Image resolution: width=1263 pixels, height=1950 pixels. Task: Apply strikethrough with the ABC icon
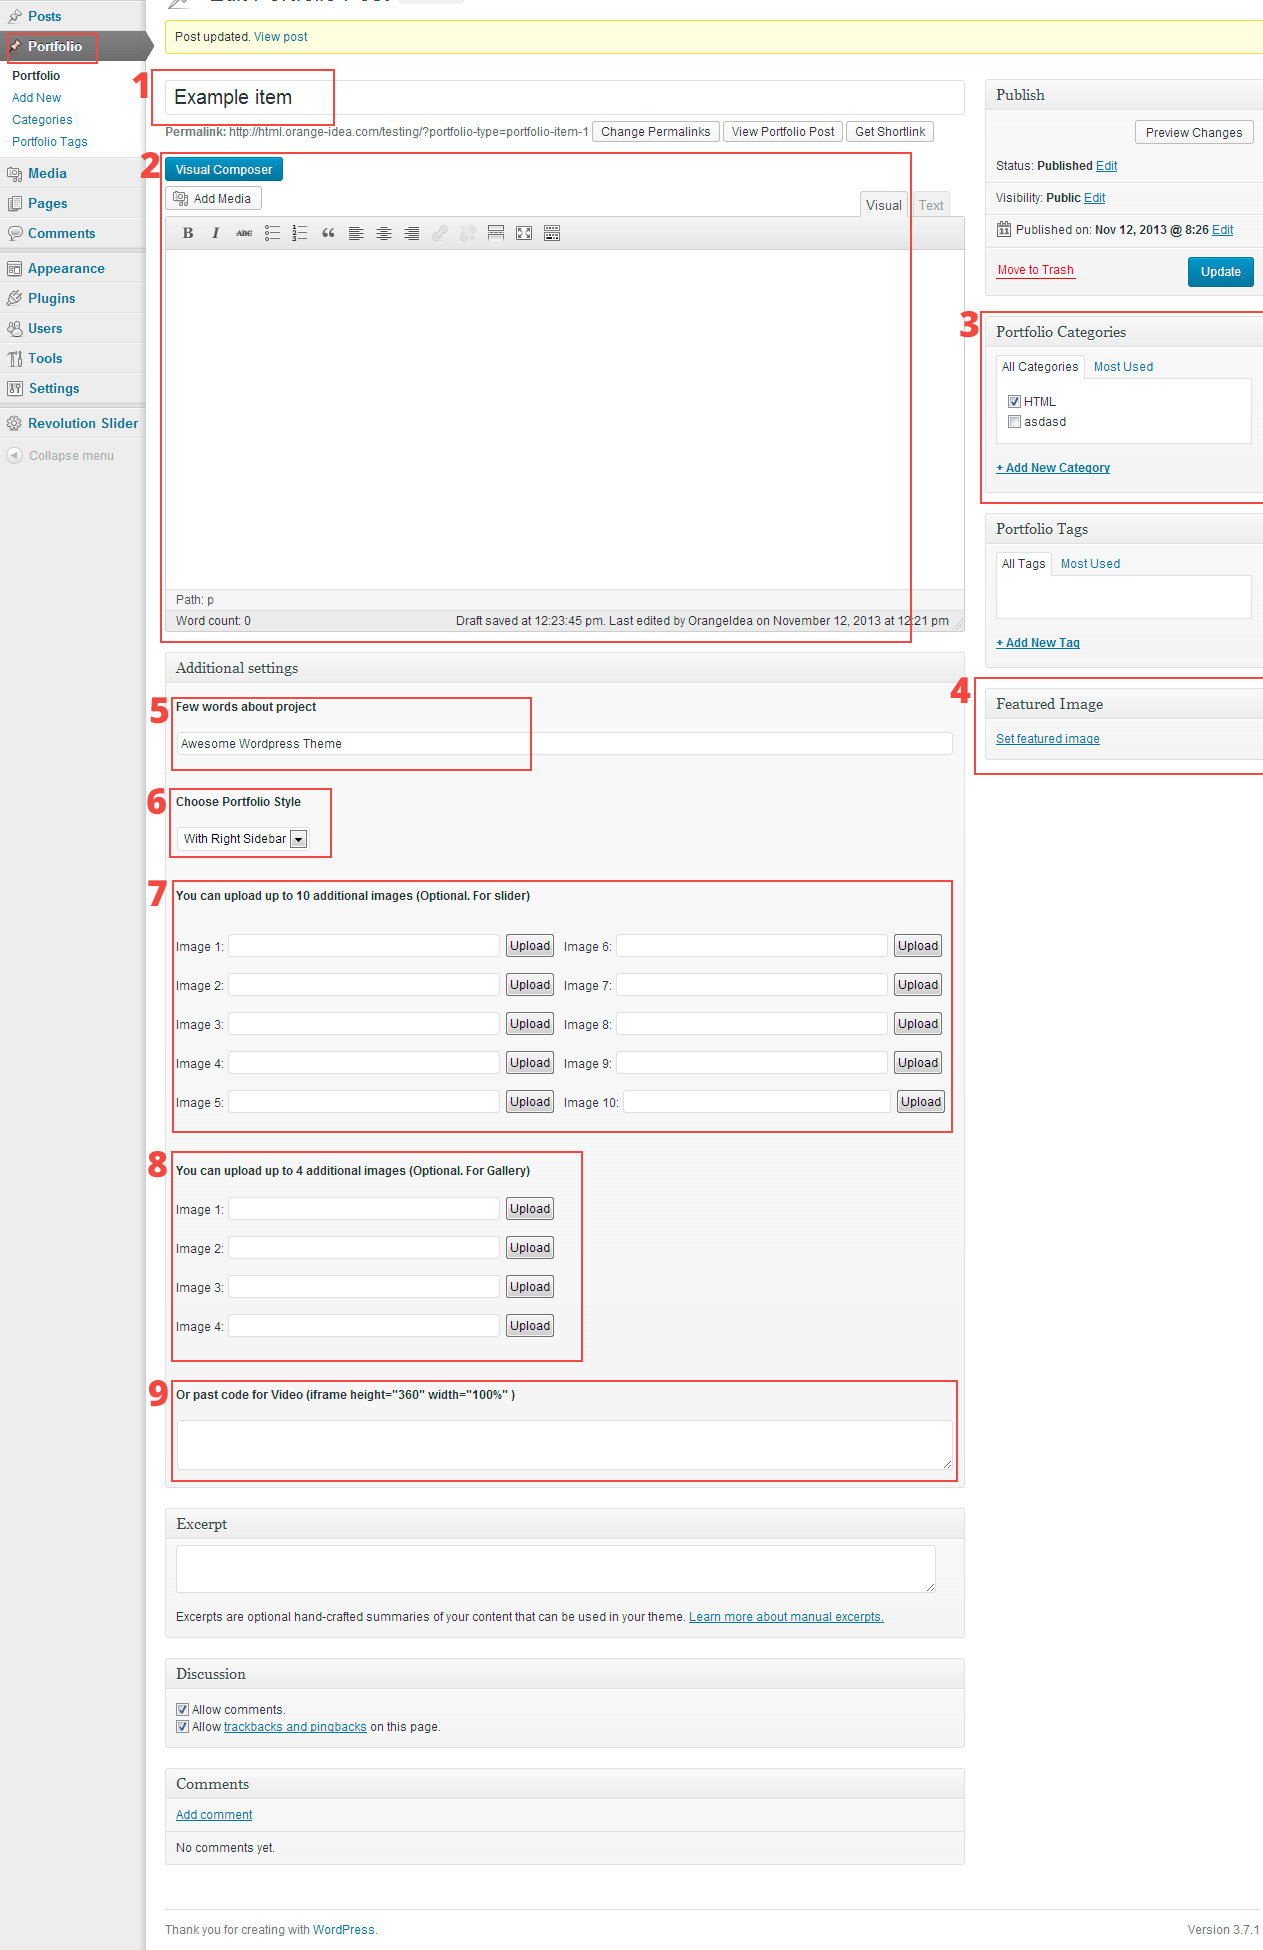pos(244,233)
